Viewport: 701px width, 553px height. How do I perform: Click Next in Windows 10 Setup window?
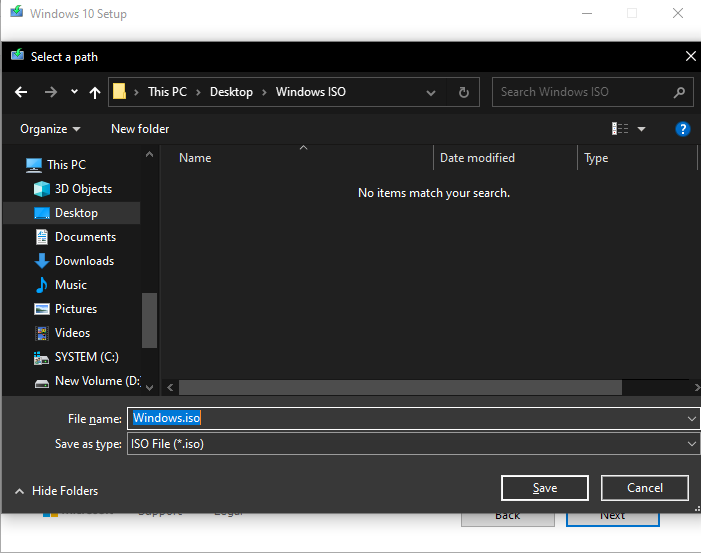coord(612,519)
